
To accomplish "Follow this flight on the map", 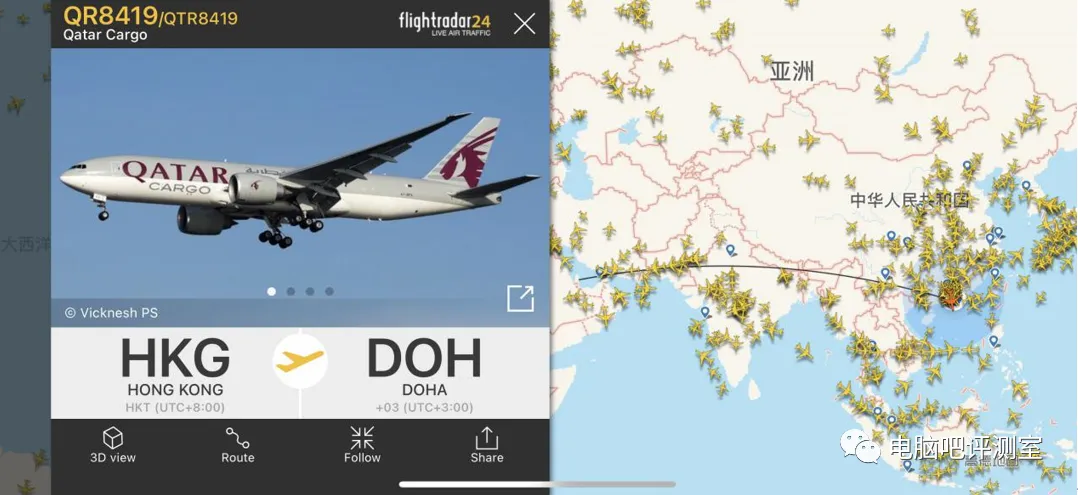I will tap(362, 445).
